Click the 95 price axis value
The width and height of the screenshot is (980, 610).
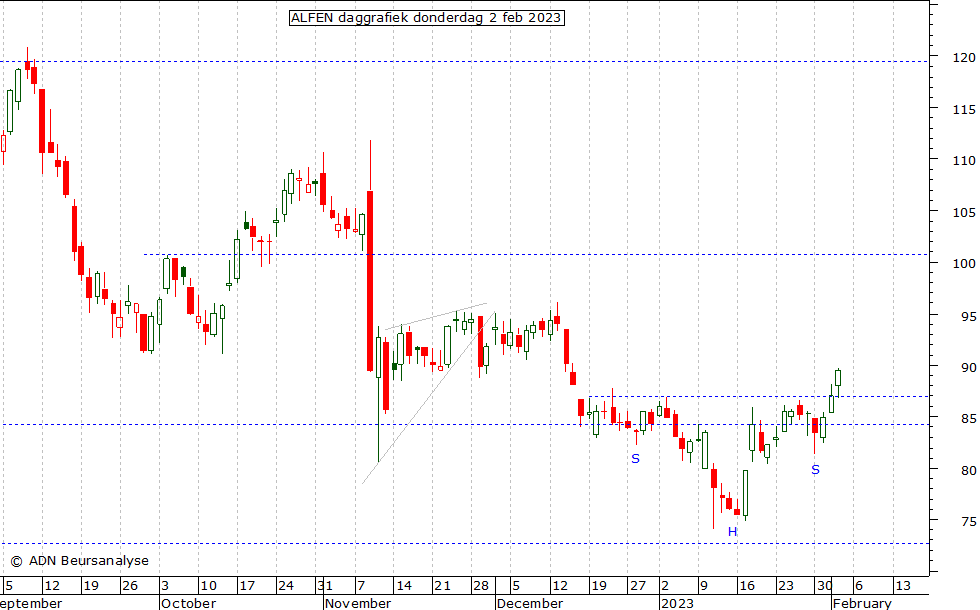click(968, 316)
